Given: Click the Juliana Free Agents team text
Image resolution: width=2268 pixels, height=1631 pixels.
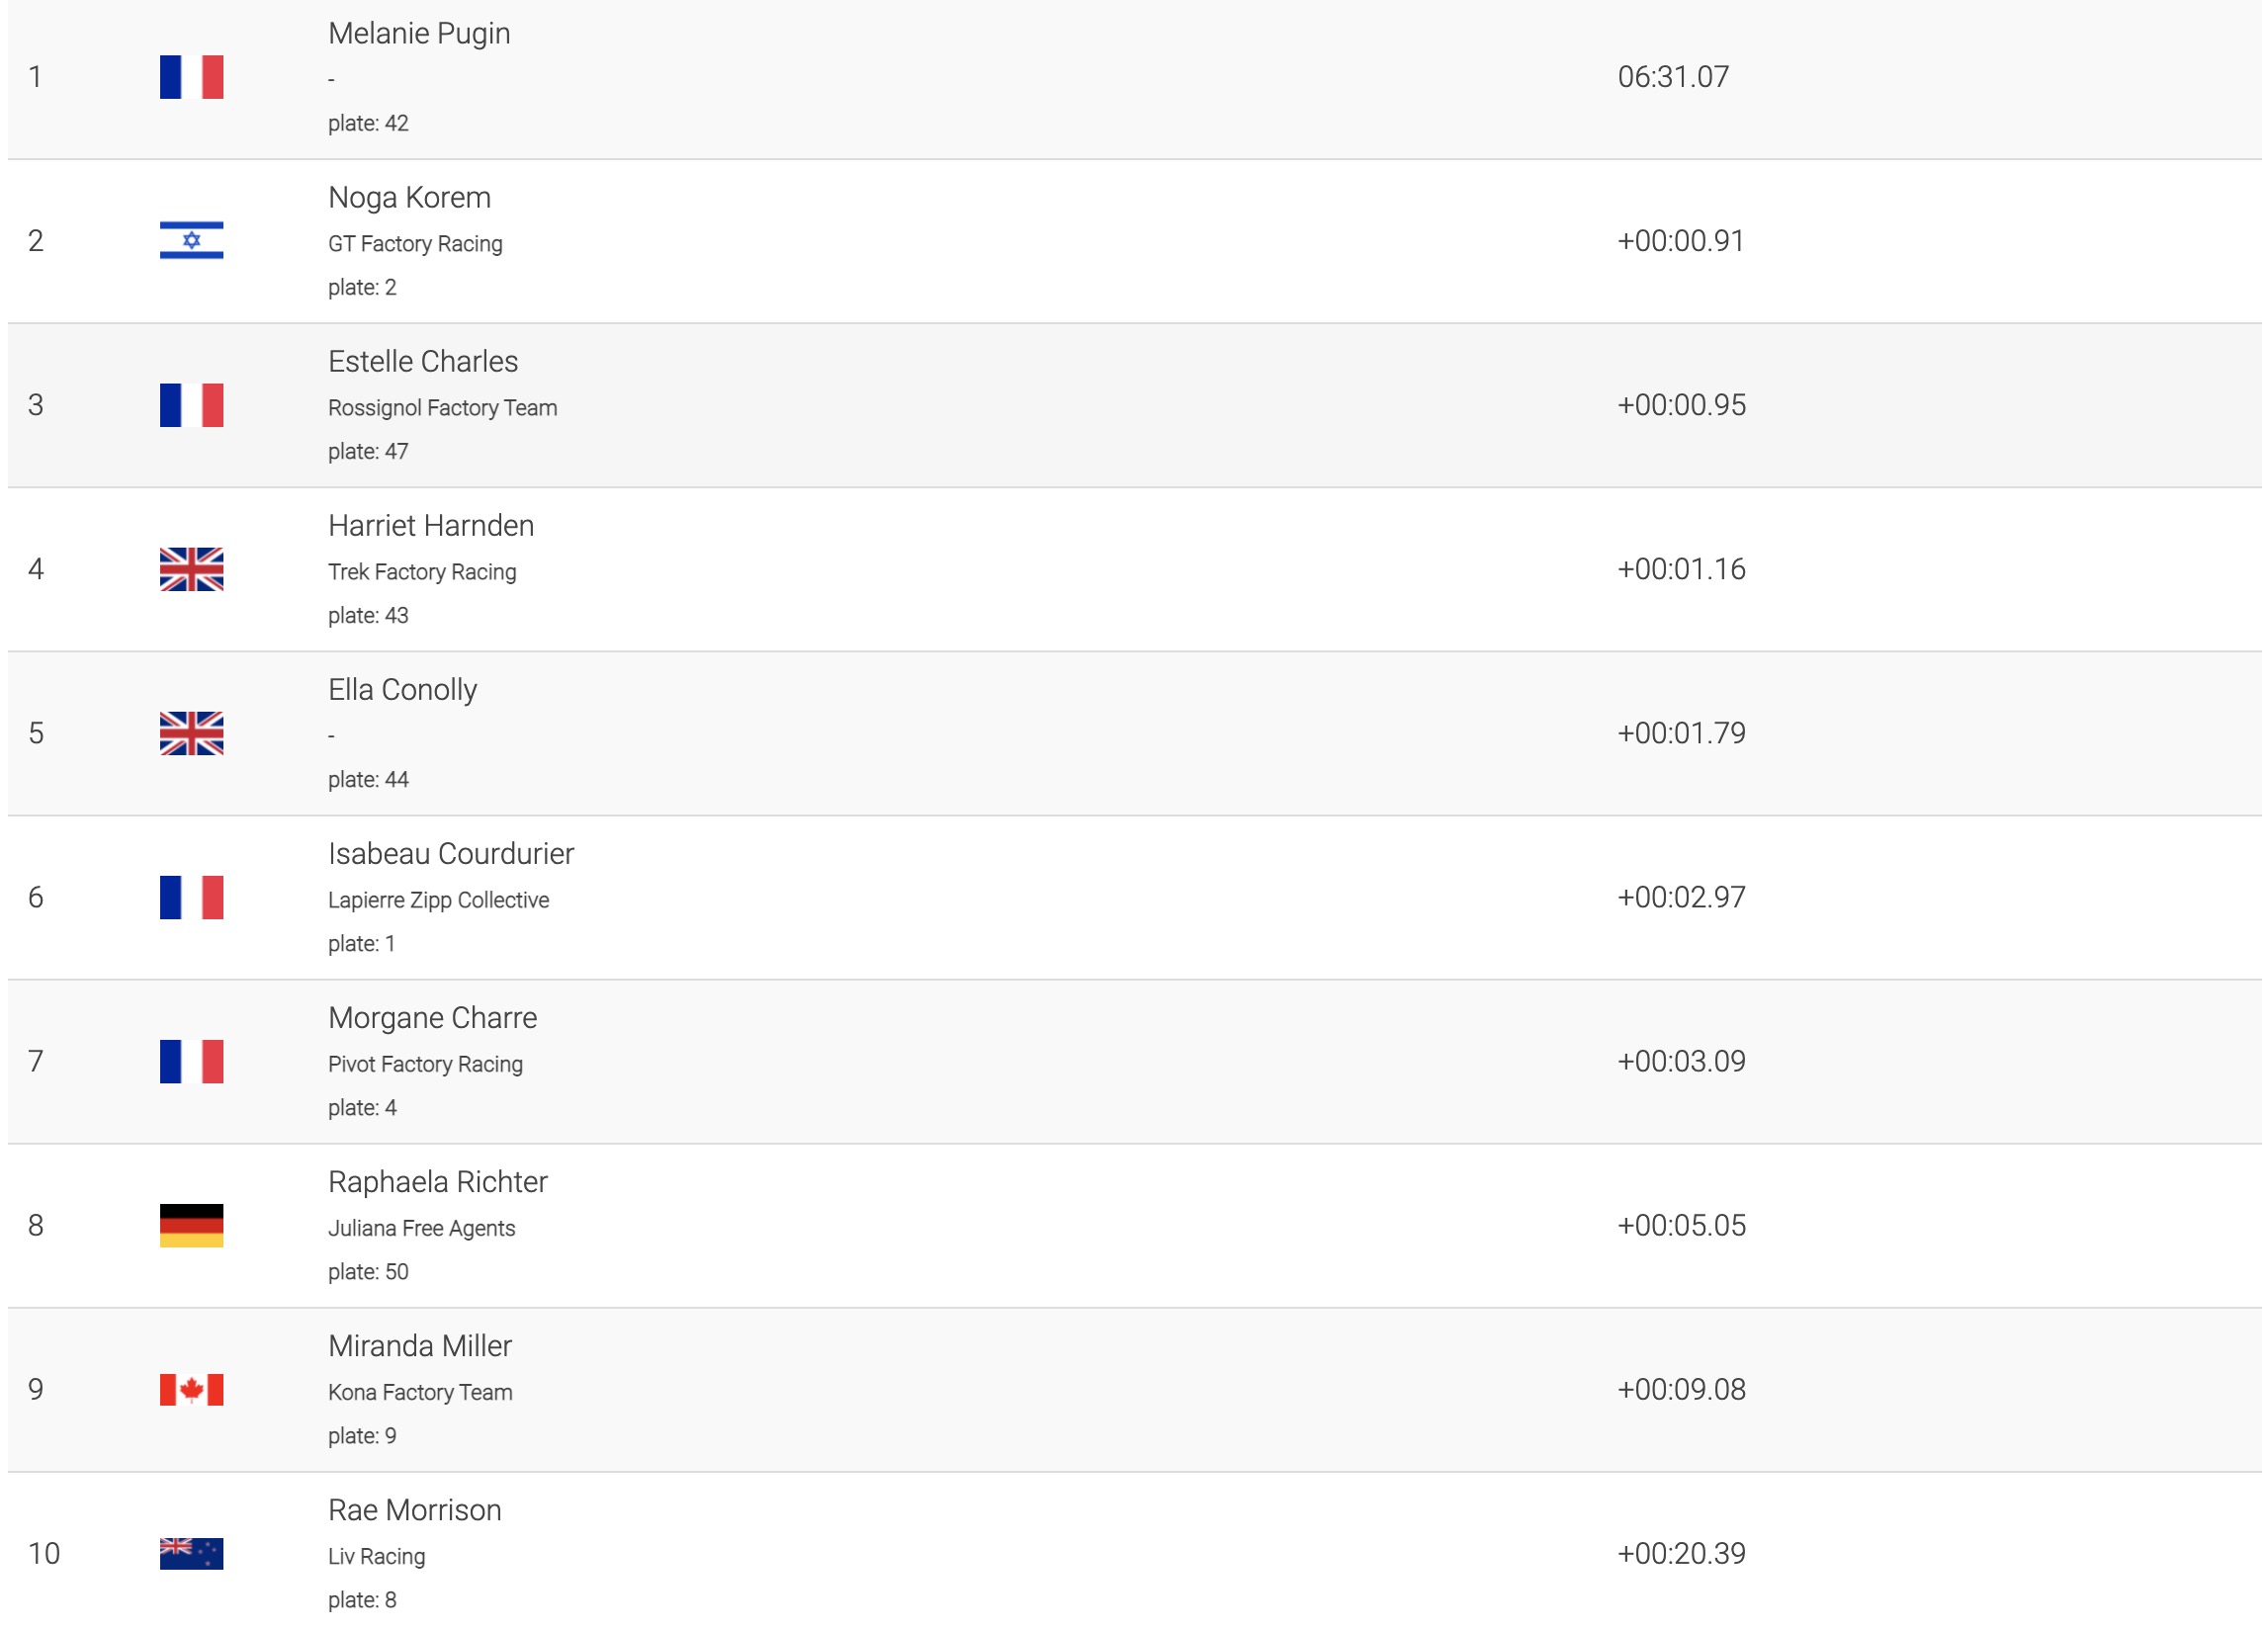Looking at the screenshot, I should click(x=421, y=1228).
